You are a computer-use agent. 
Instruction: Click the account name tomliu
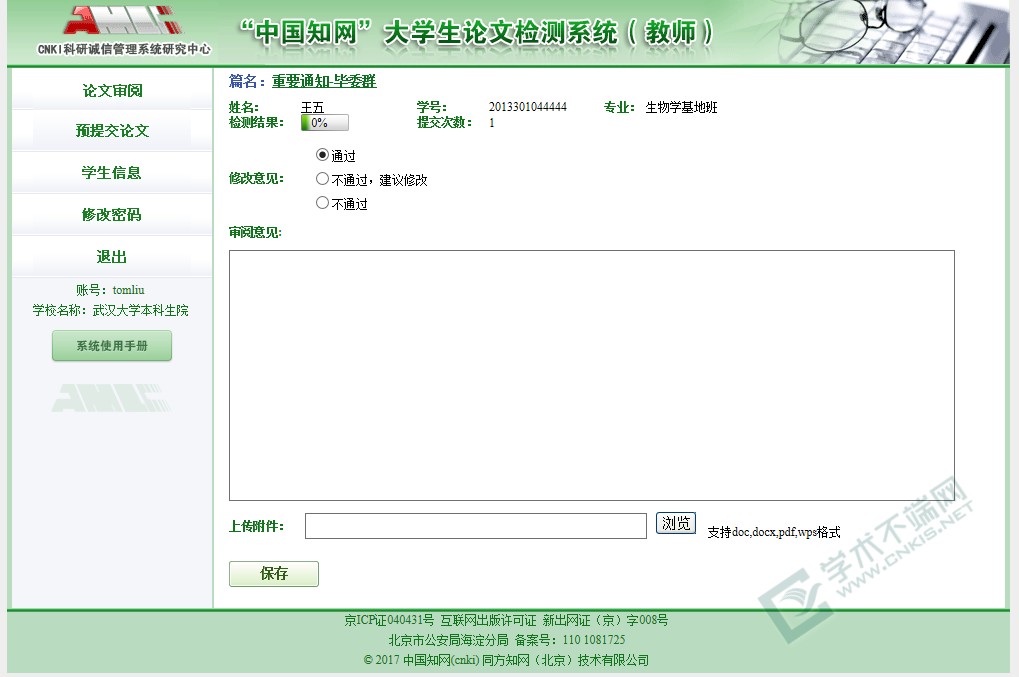pos(129,290)
